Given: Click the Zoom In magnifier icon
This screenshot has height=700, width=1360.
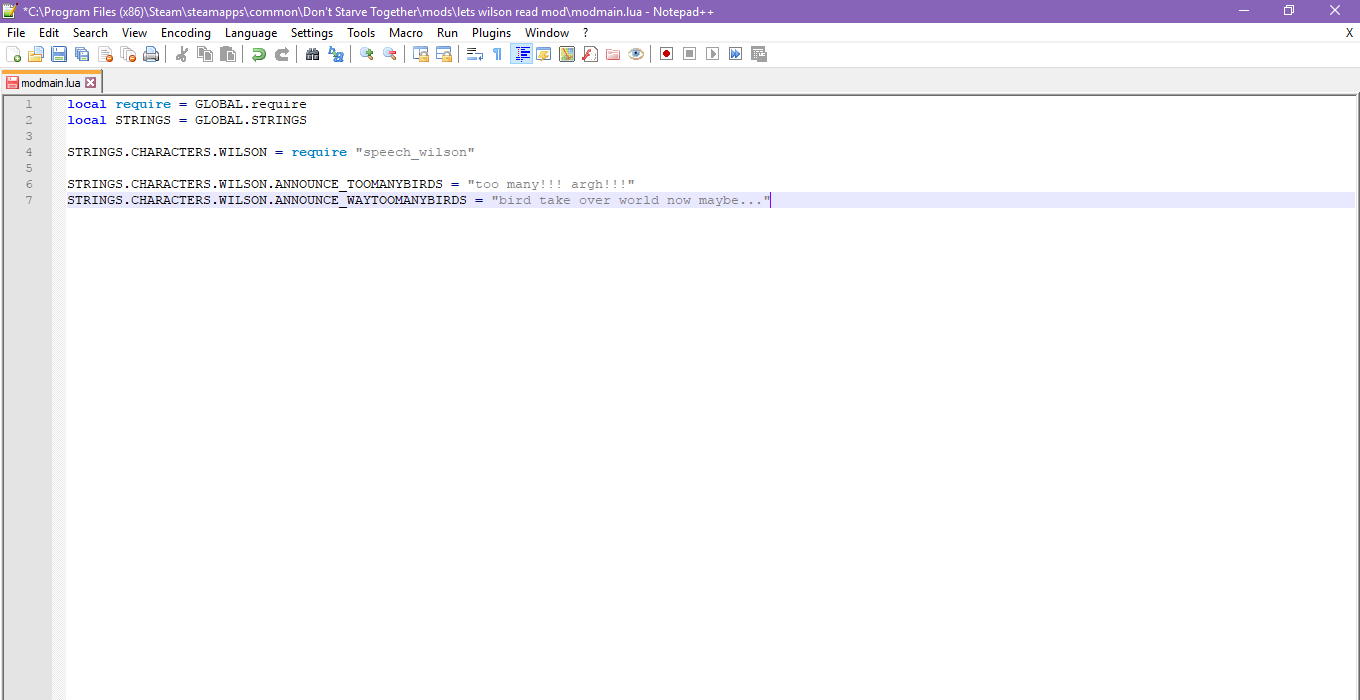Looking at the screenshot, I should pyautogui.click(x=367, y=54).
